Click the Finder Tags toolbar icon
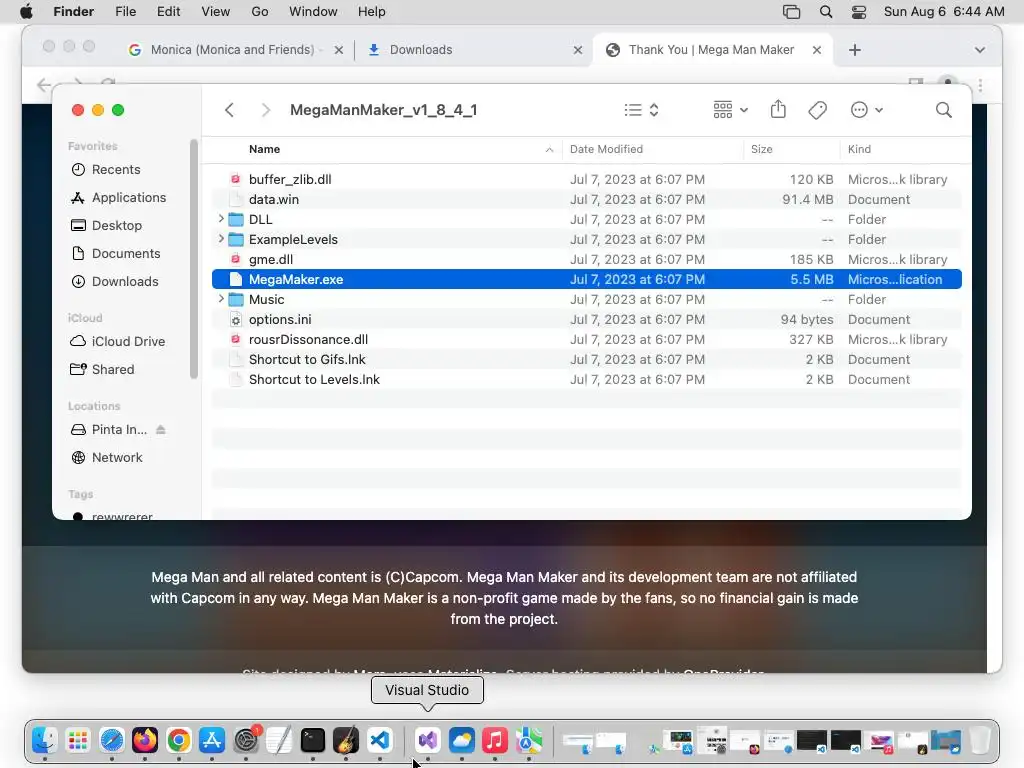The height and width of the screenshot is (768, 1024). coord(817,110)
